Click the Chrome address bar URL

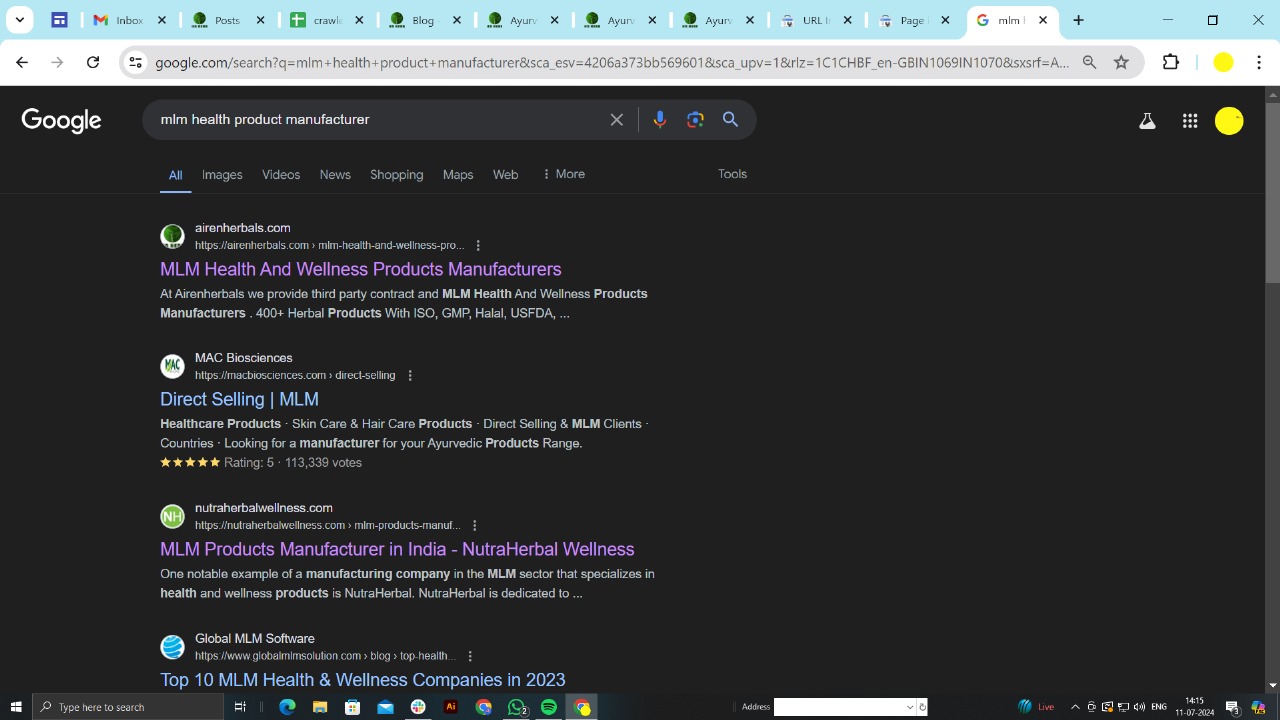pos(612,62)
